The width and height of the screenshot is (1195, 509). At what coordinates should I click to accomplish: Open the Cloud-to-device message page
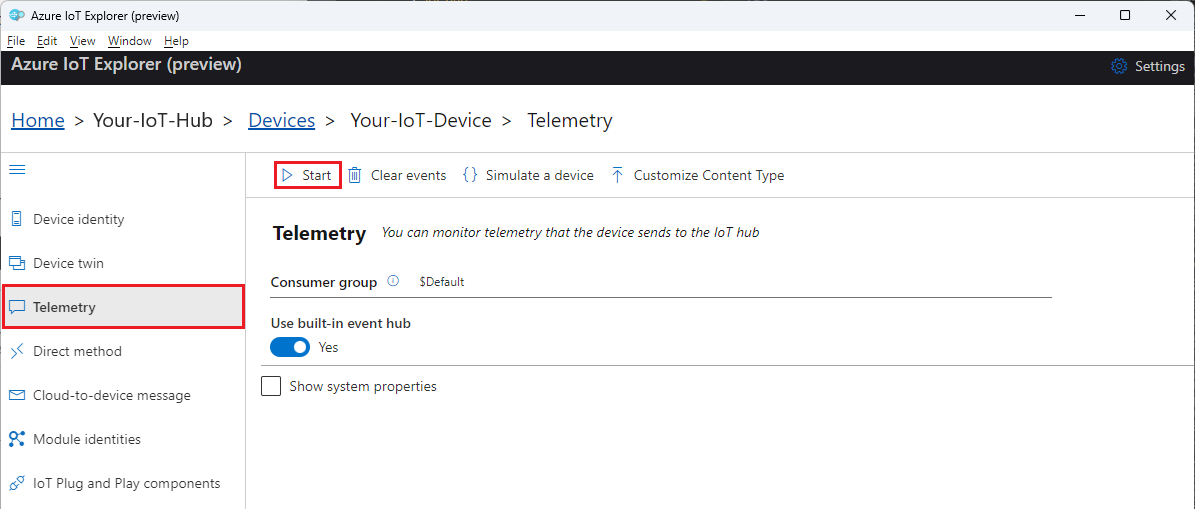point(111,395)
